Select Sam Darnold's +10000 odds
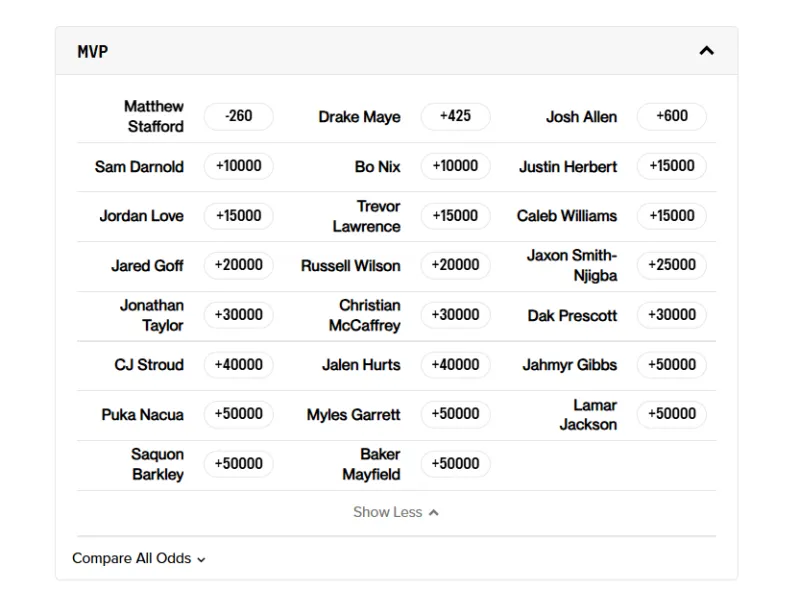 (238, 166)
